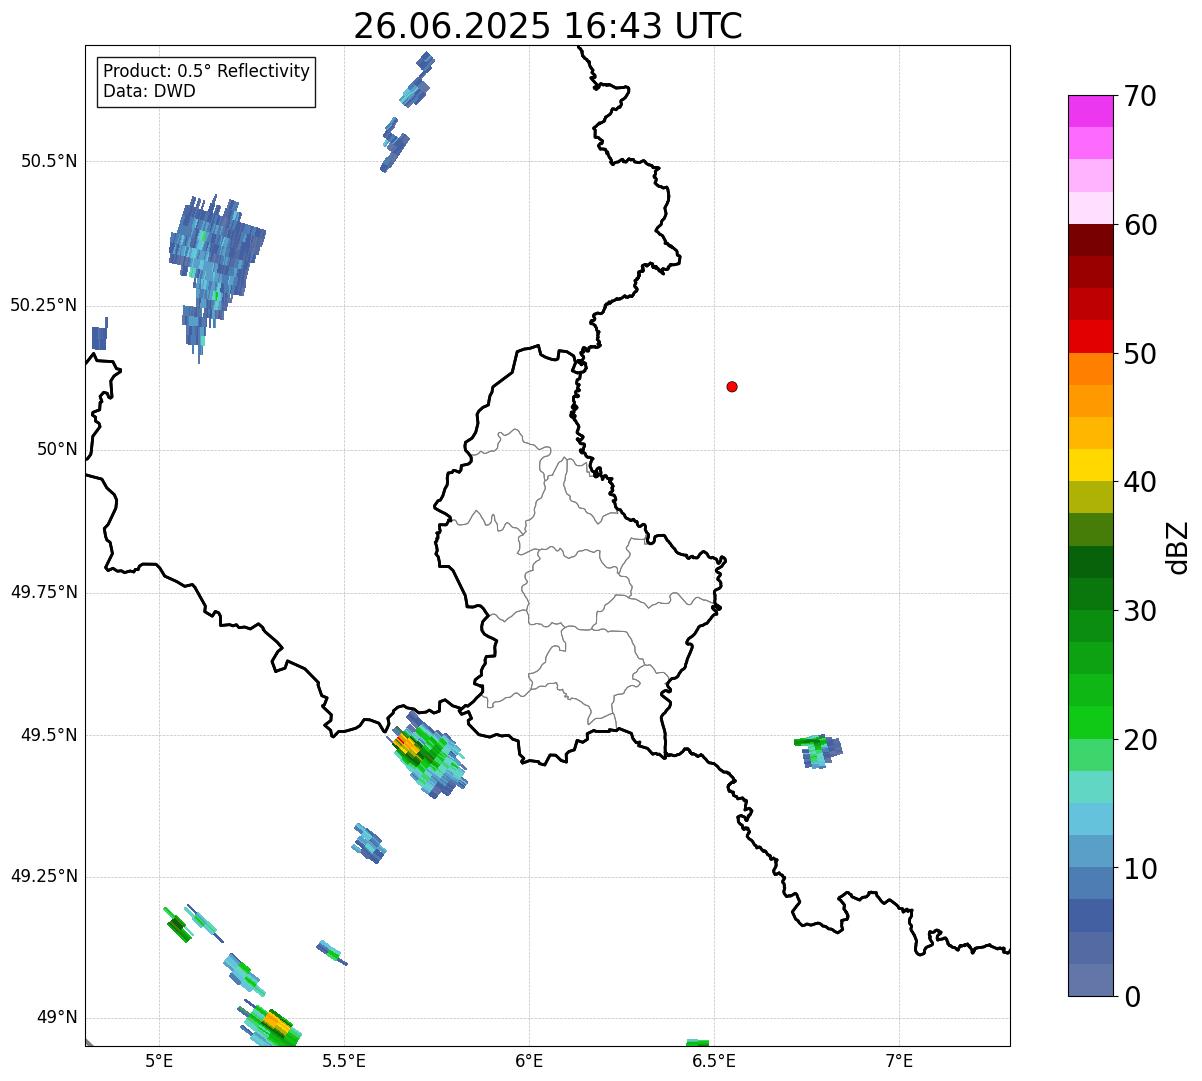Image resolution: width=1202 pixels, height=1081 pixels.
Task: Click the longitude label 6°E
Action: [x=529, y=1060]
